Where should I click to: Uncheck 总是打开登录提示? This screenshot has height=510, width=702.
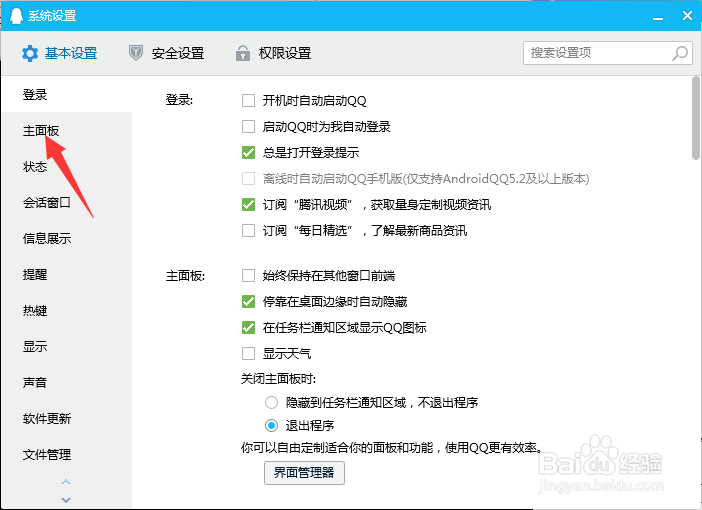tap(248, 152)
